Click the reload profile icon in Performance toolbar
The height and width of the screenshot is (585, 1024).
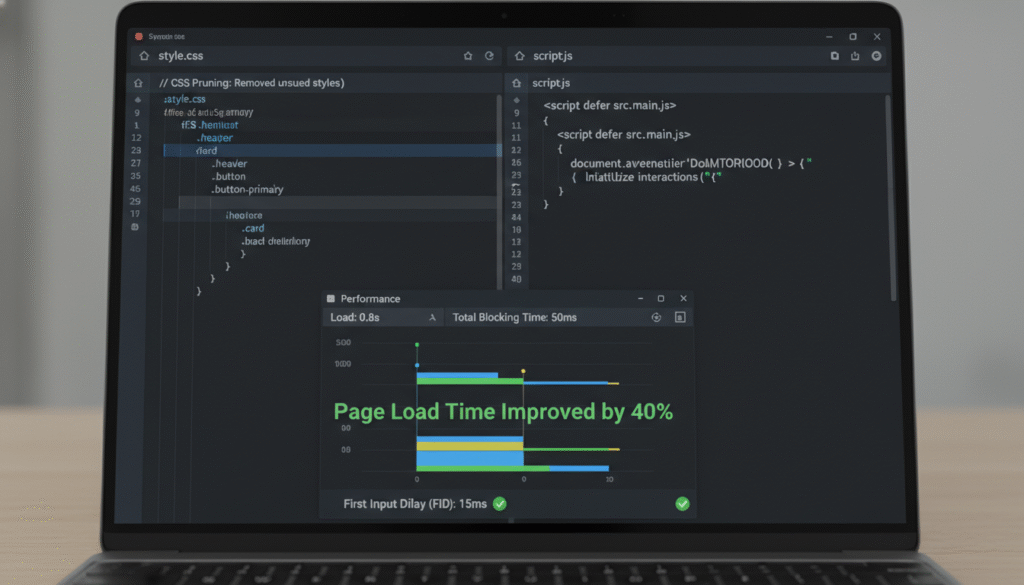click(657, 318)
